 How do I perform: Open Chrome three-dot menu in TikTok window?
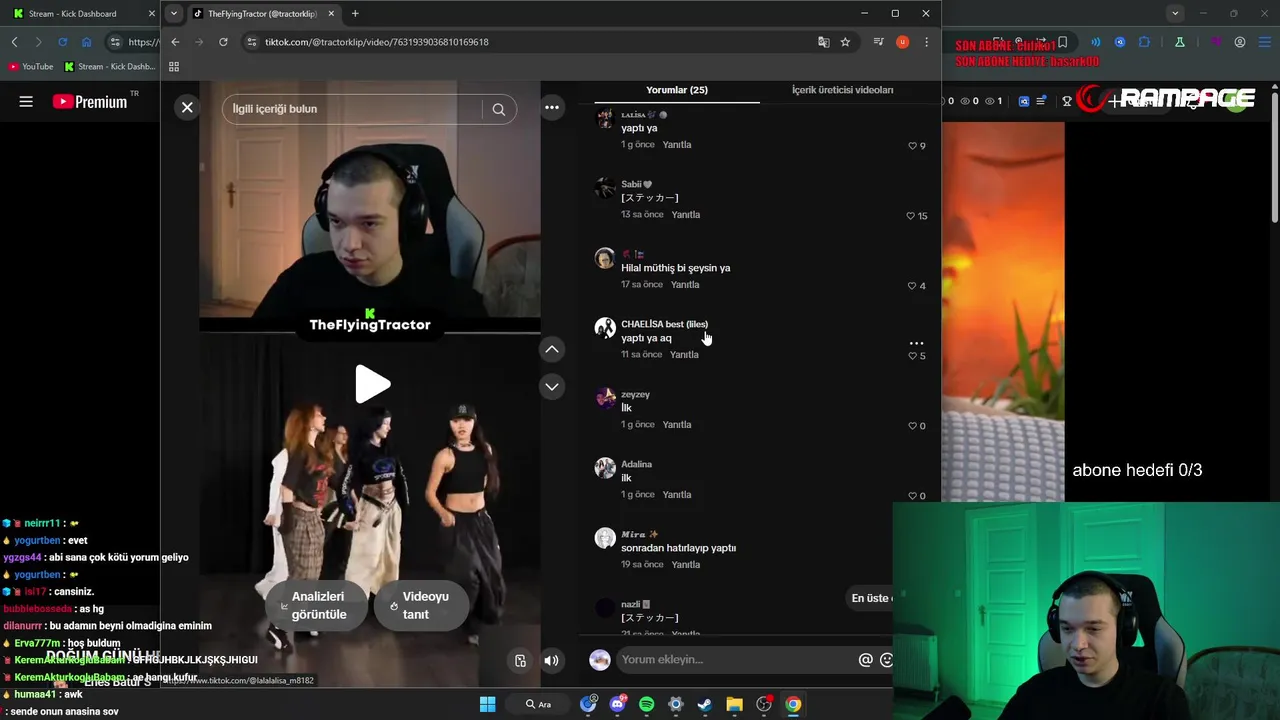pos(926,42)
